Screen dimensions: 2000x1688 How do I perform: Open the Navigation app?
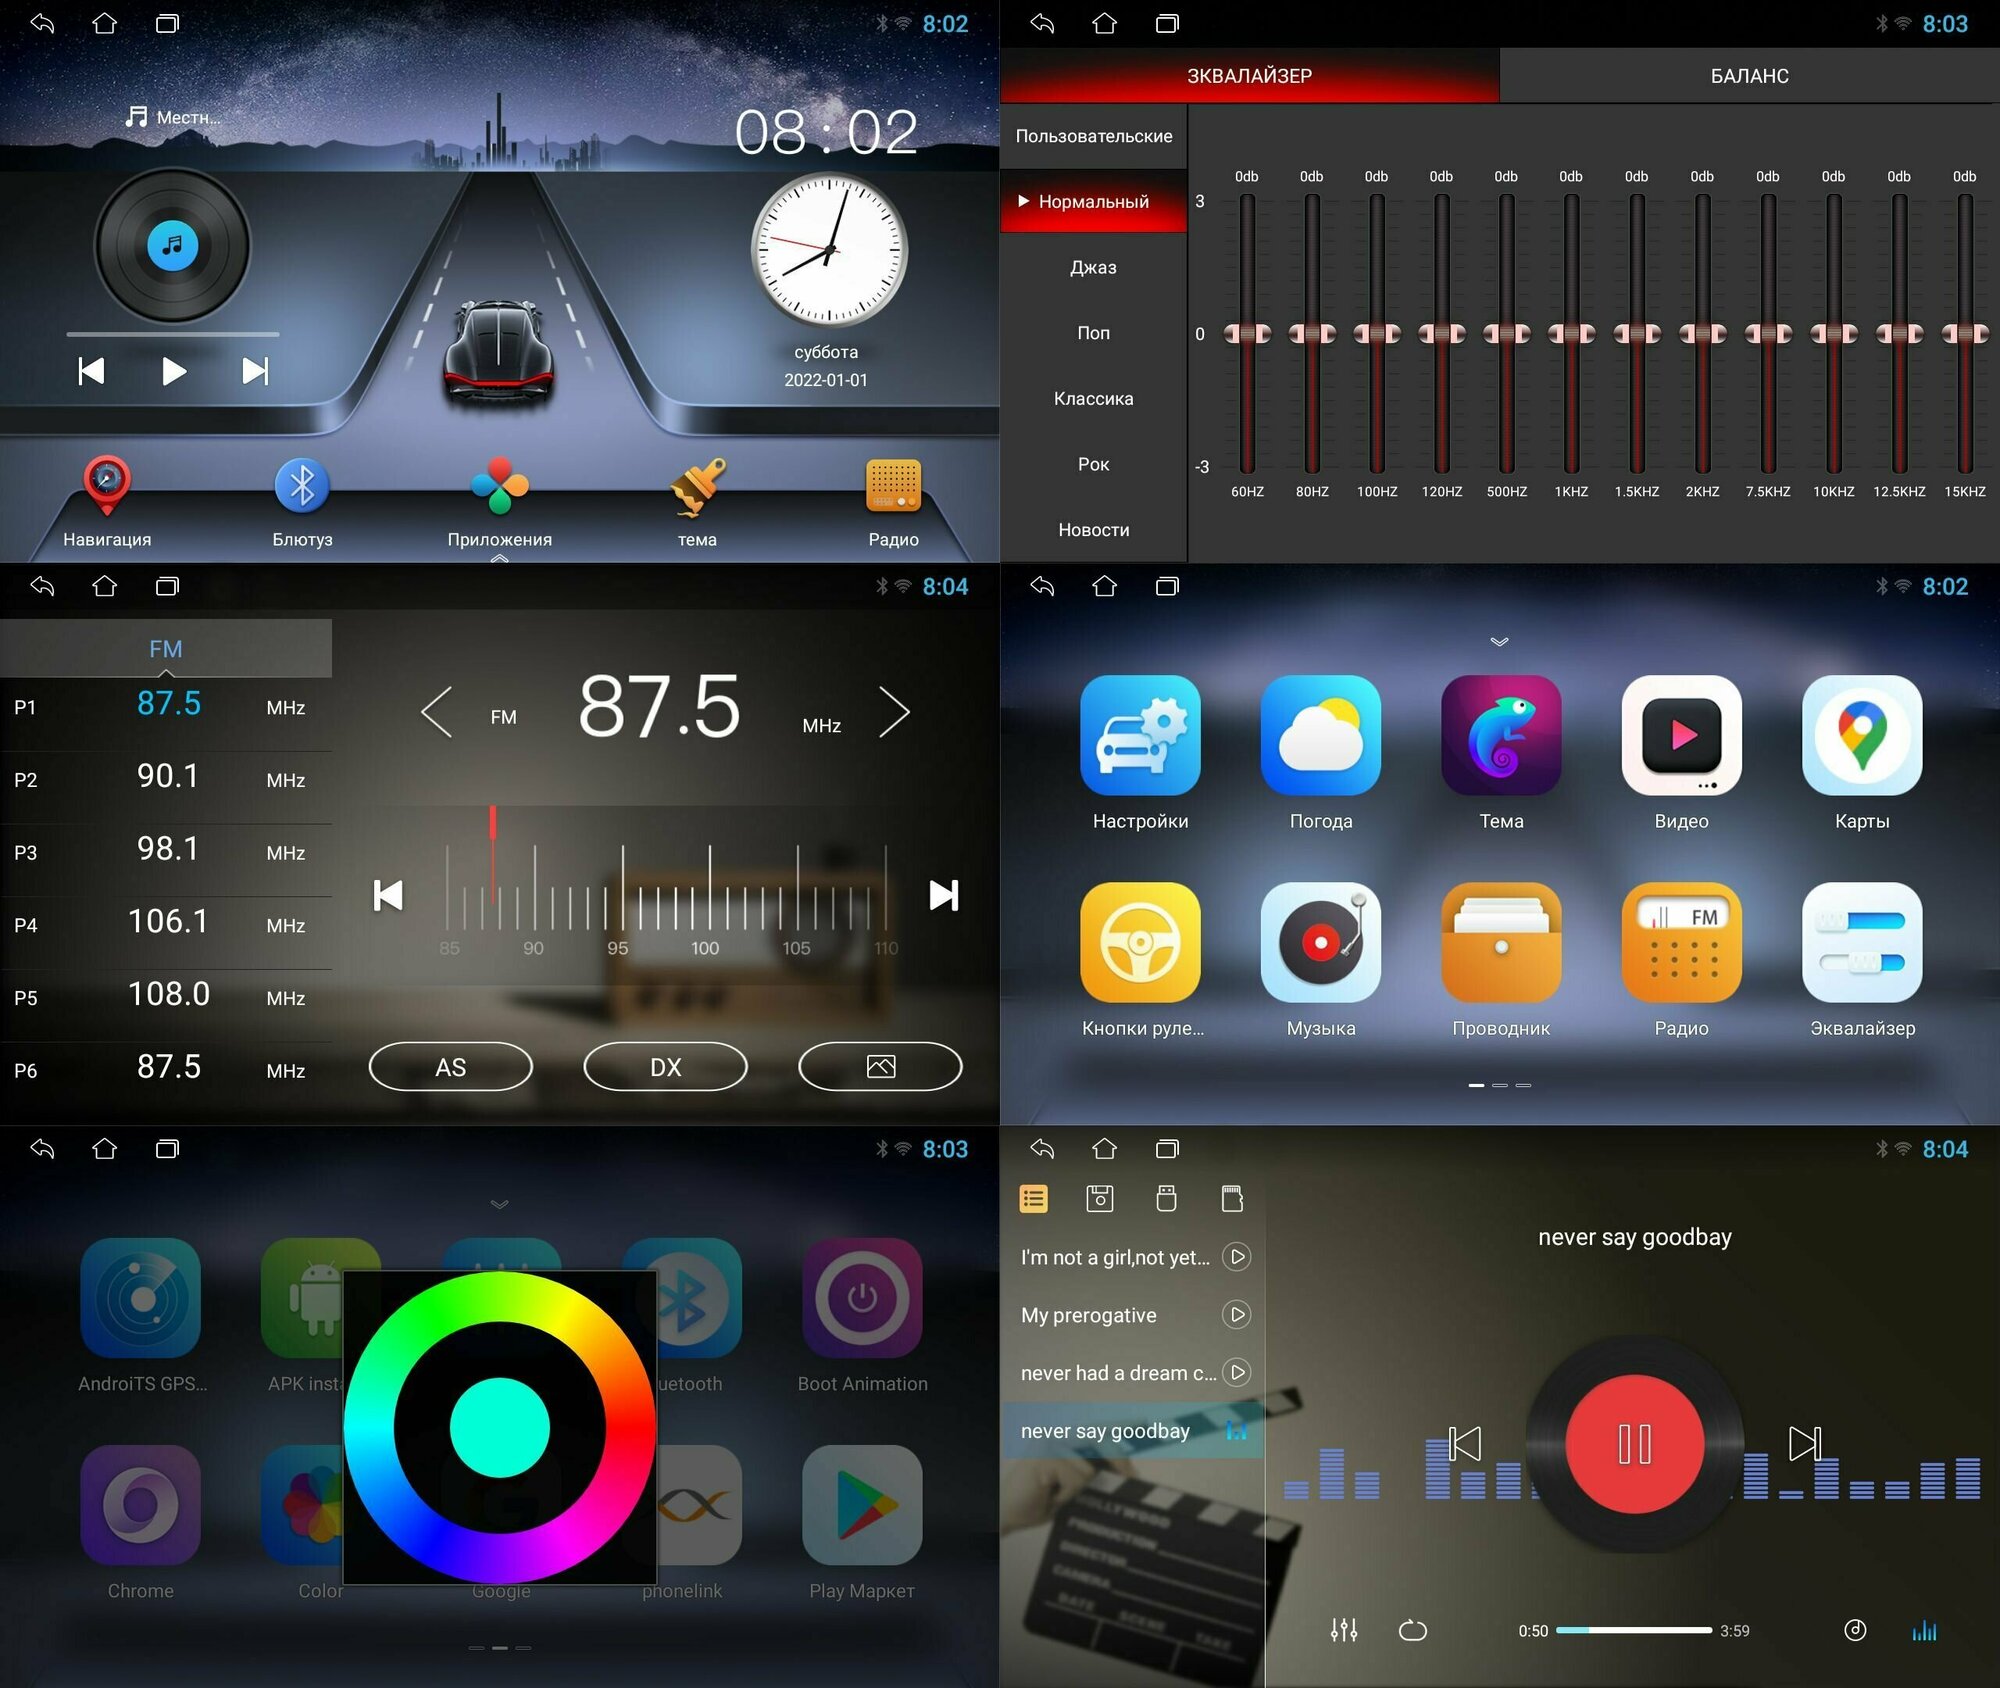click(x=109, y=502)
